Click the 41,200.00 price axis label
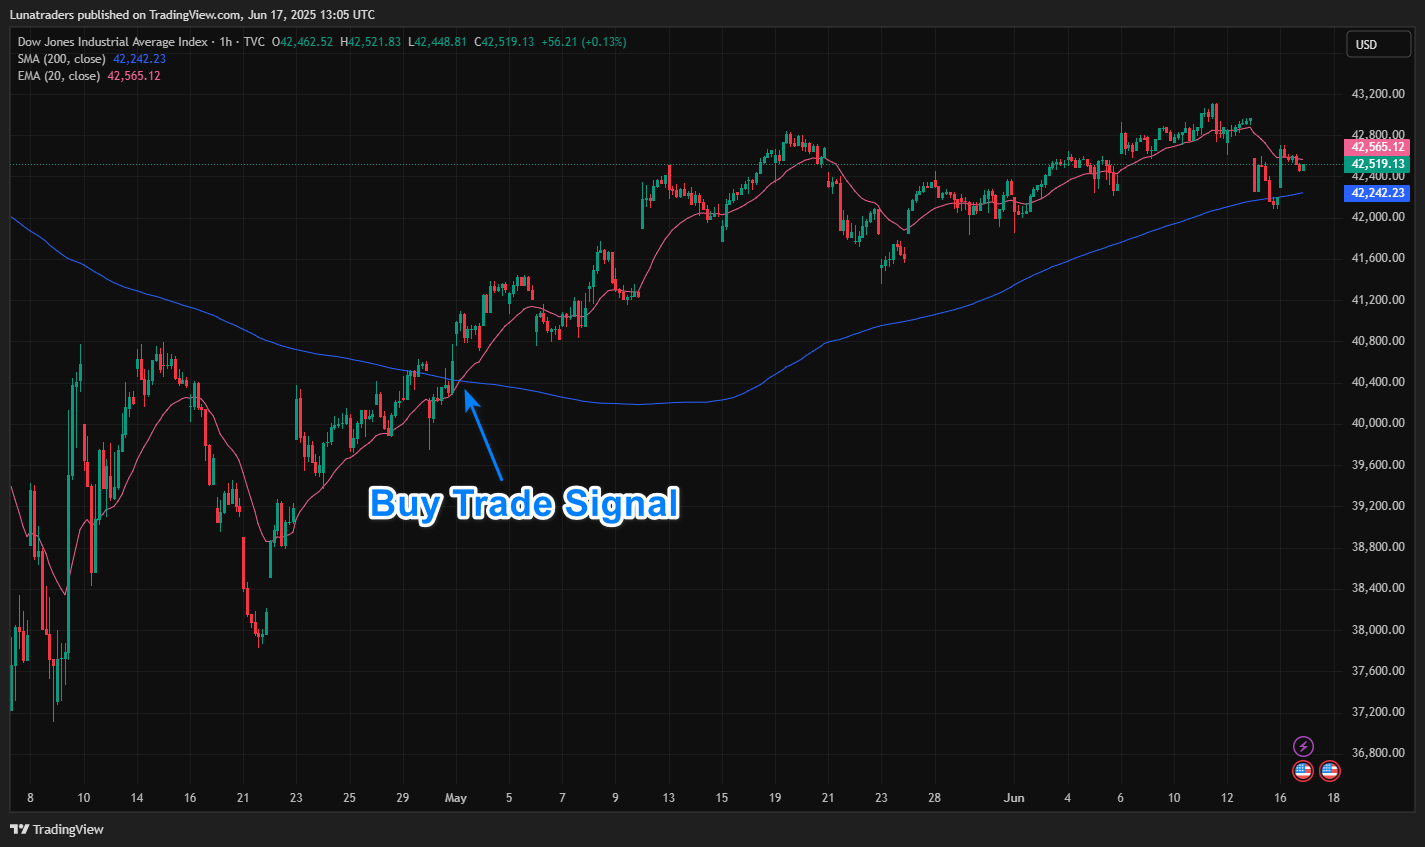 point(1378,300)
